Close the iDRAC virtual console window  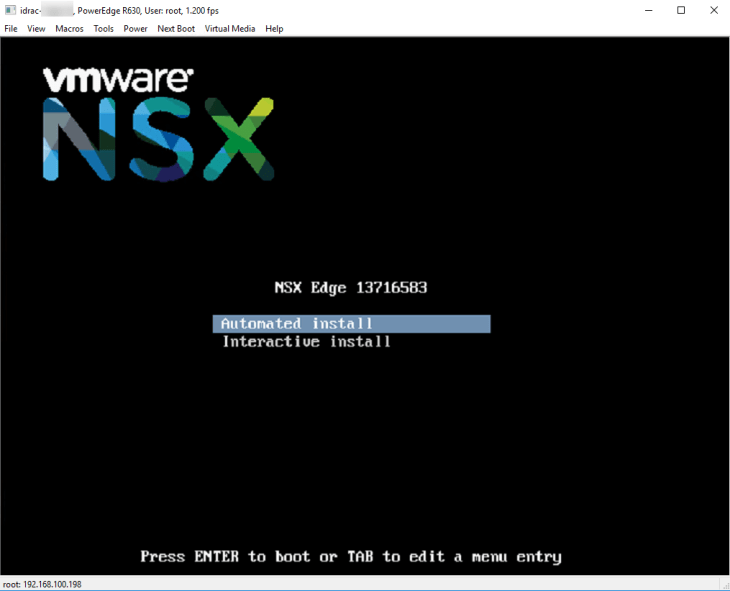click(713, 10)
